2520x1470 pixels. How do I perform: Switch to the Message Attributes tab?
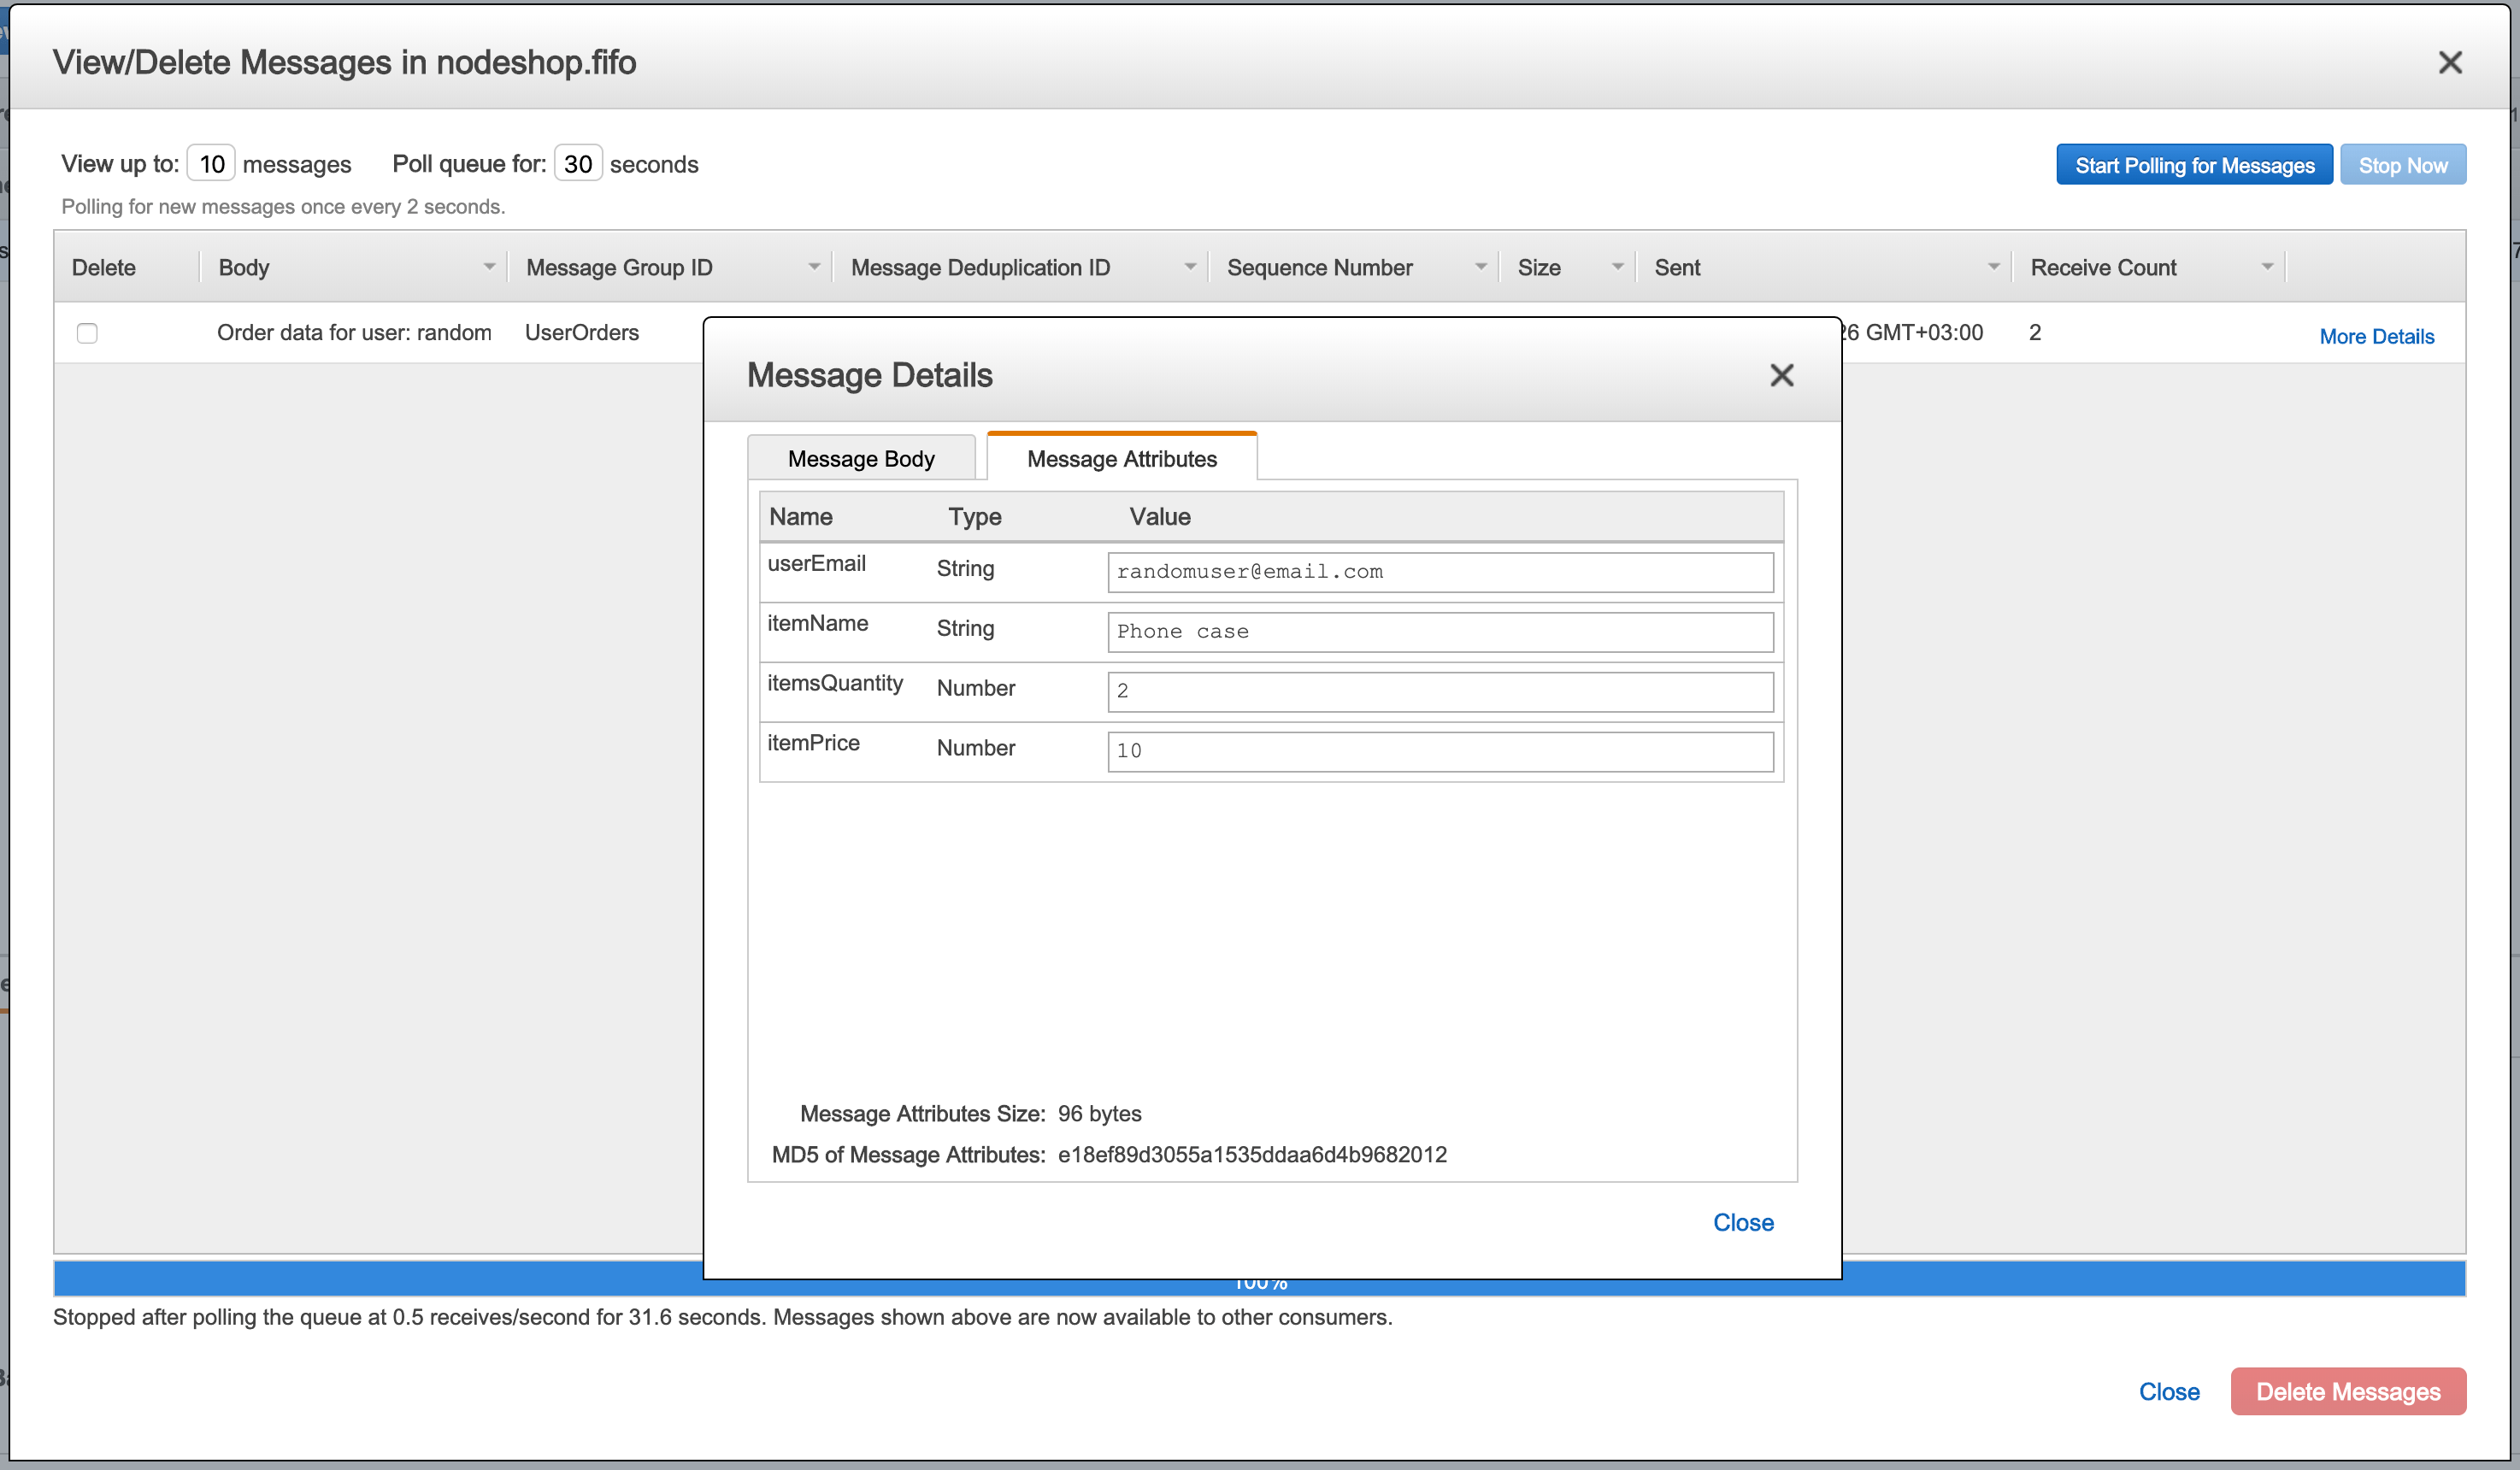[x=1122, y=458]
